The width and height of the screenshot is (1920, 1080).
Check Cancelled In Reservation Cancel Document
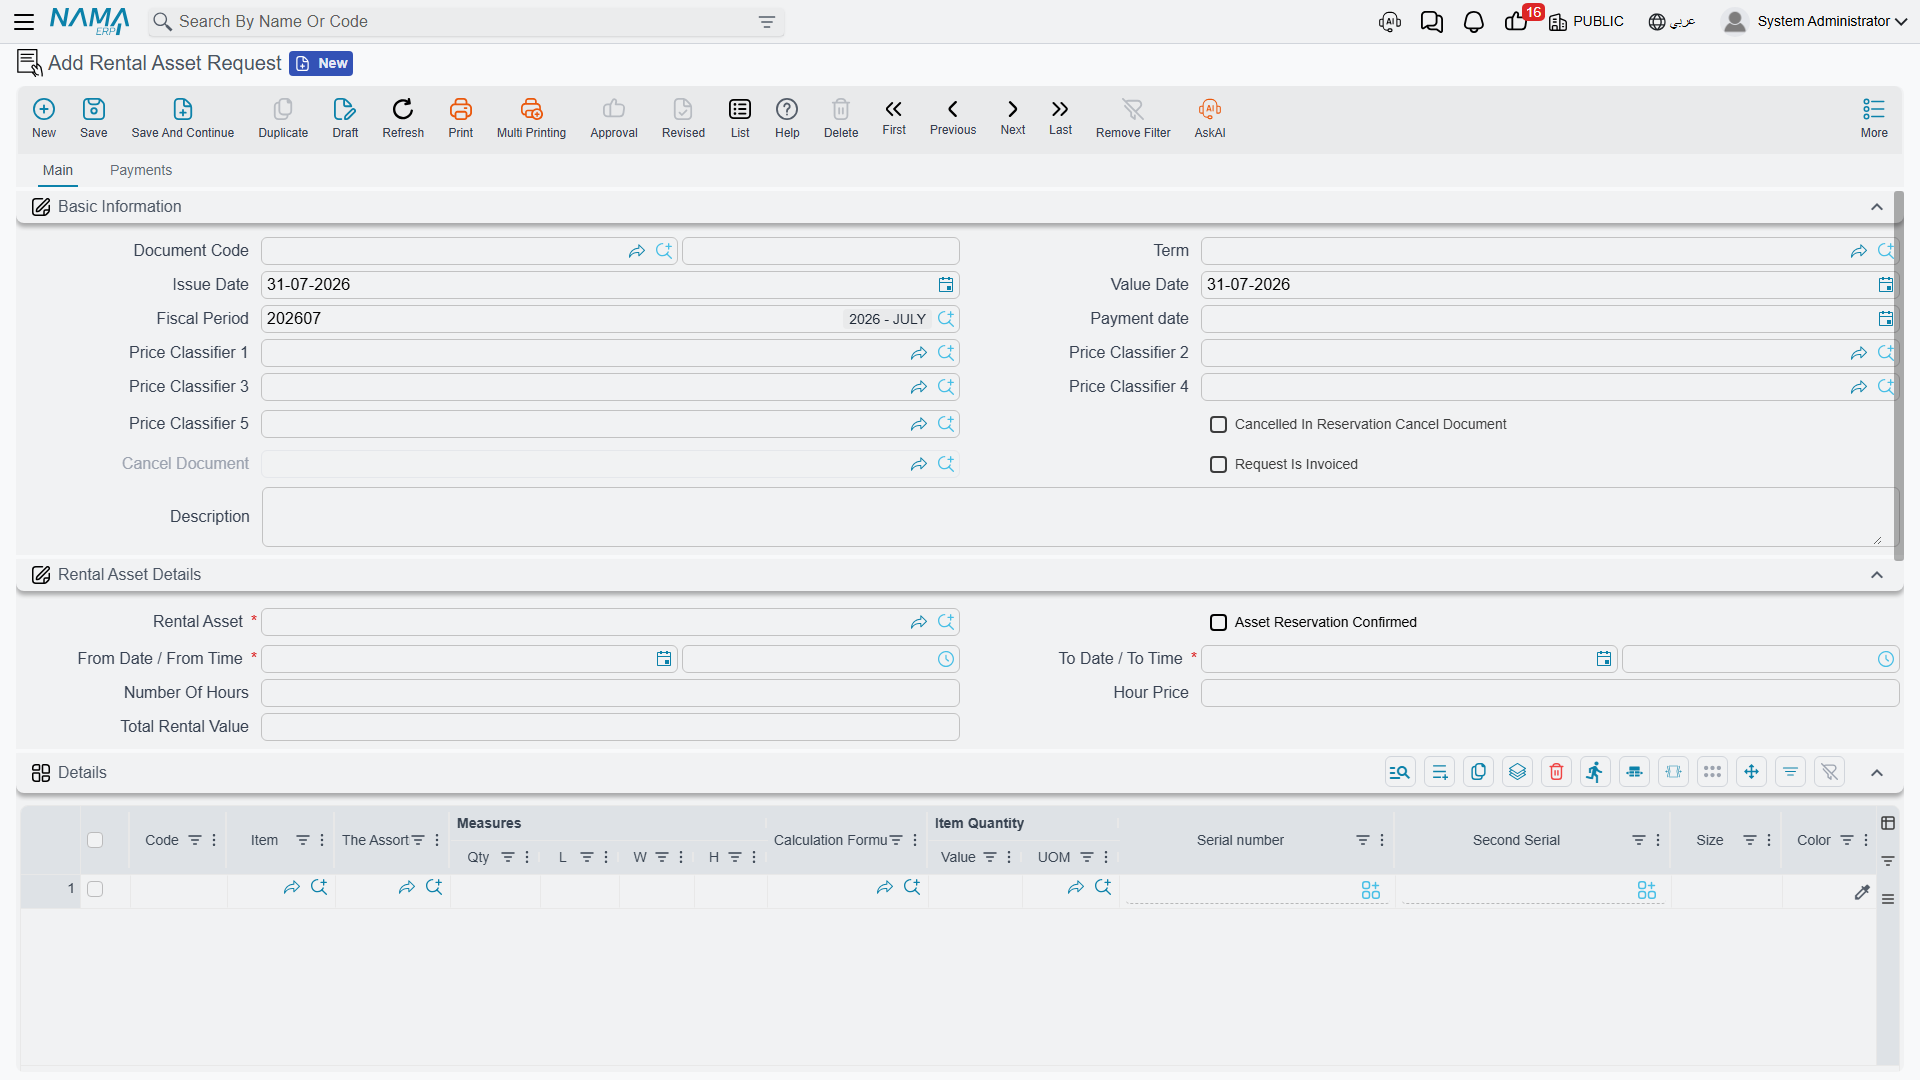click(x=1218, y=425)
